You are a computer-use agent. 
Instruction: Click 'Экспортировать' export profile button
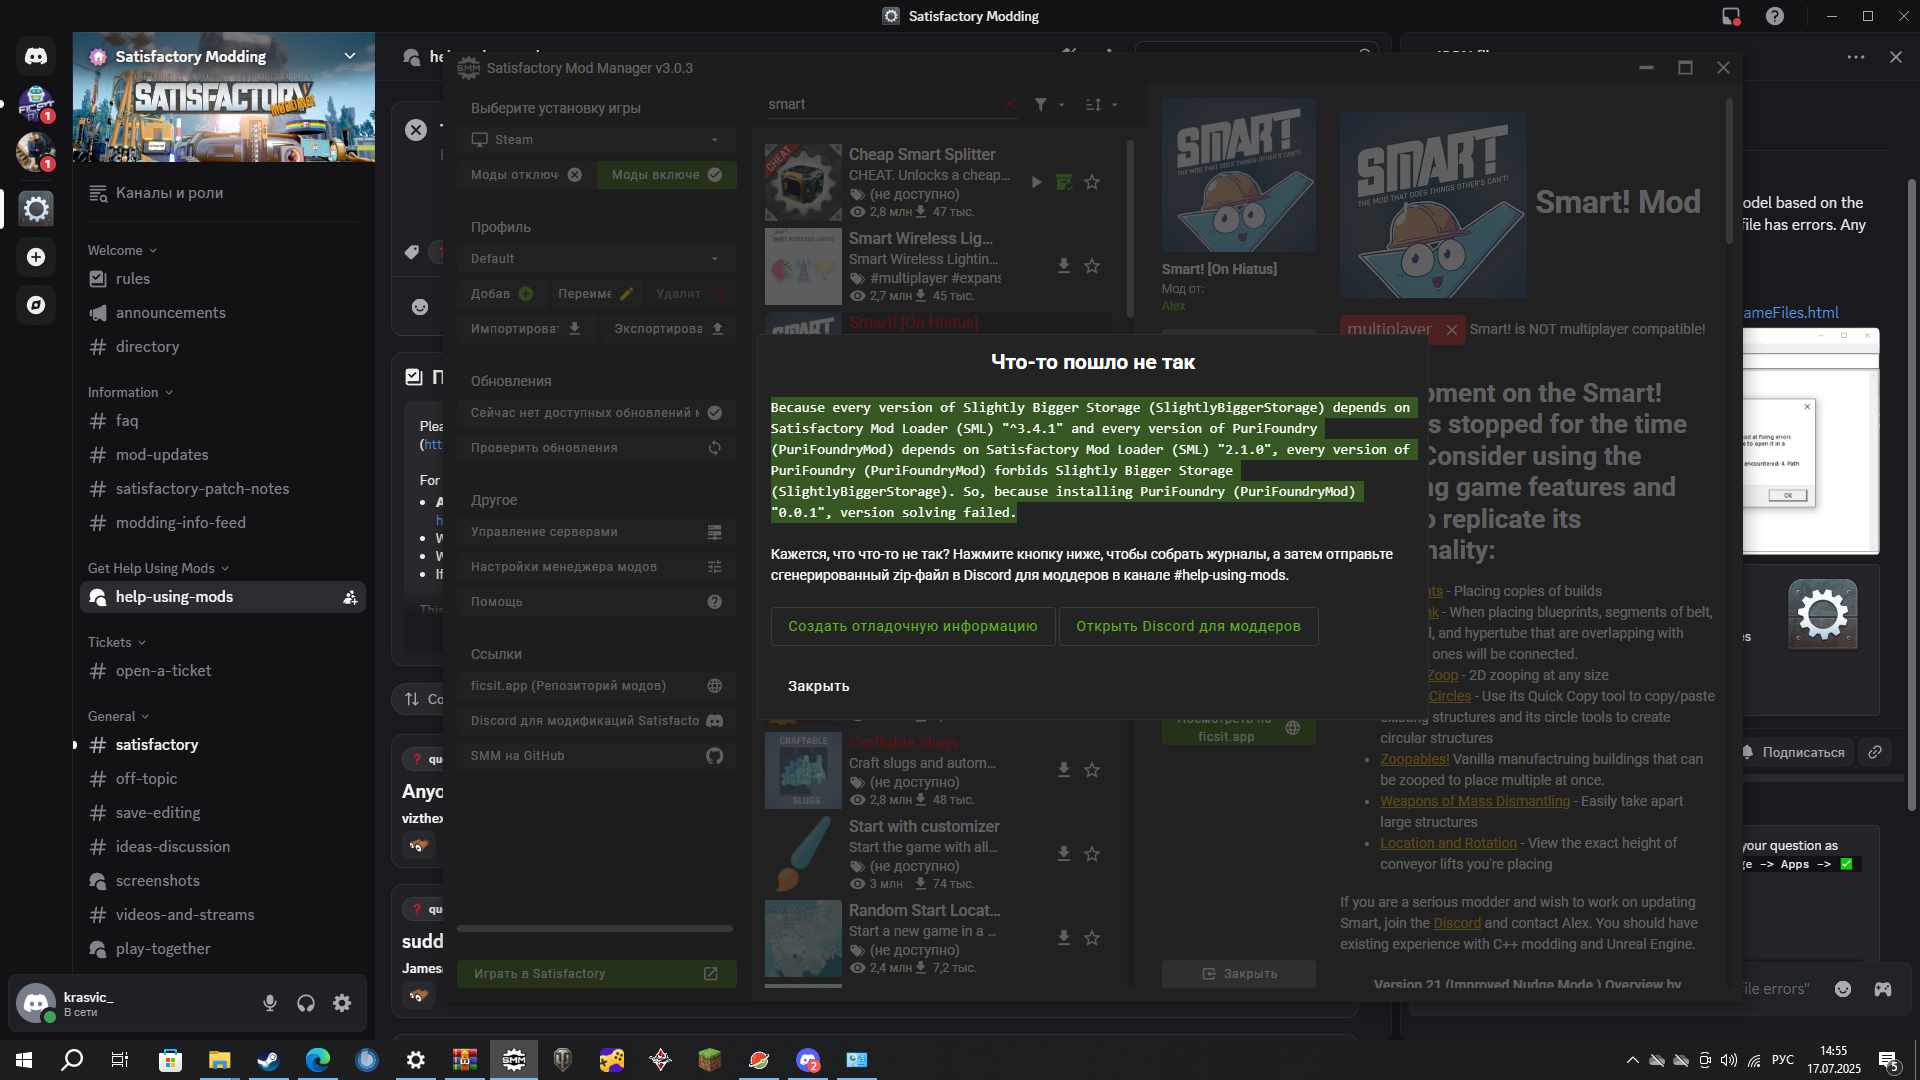669,329
